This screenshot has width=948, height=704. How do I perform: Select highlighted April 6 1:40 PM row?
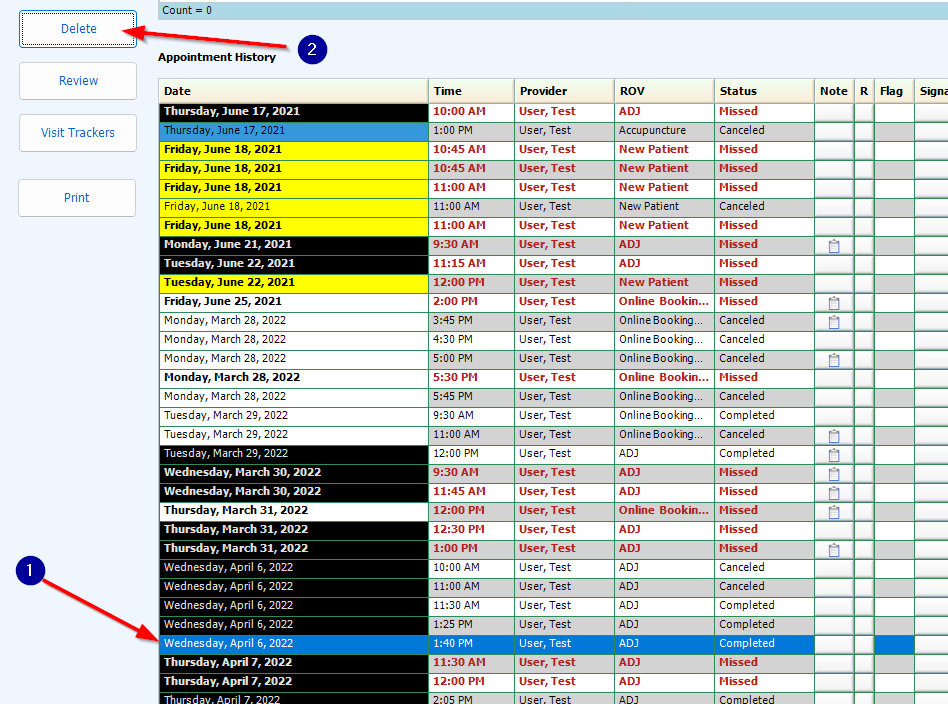[x=553, y=644]
